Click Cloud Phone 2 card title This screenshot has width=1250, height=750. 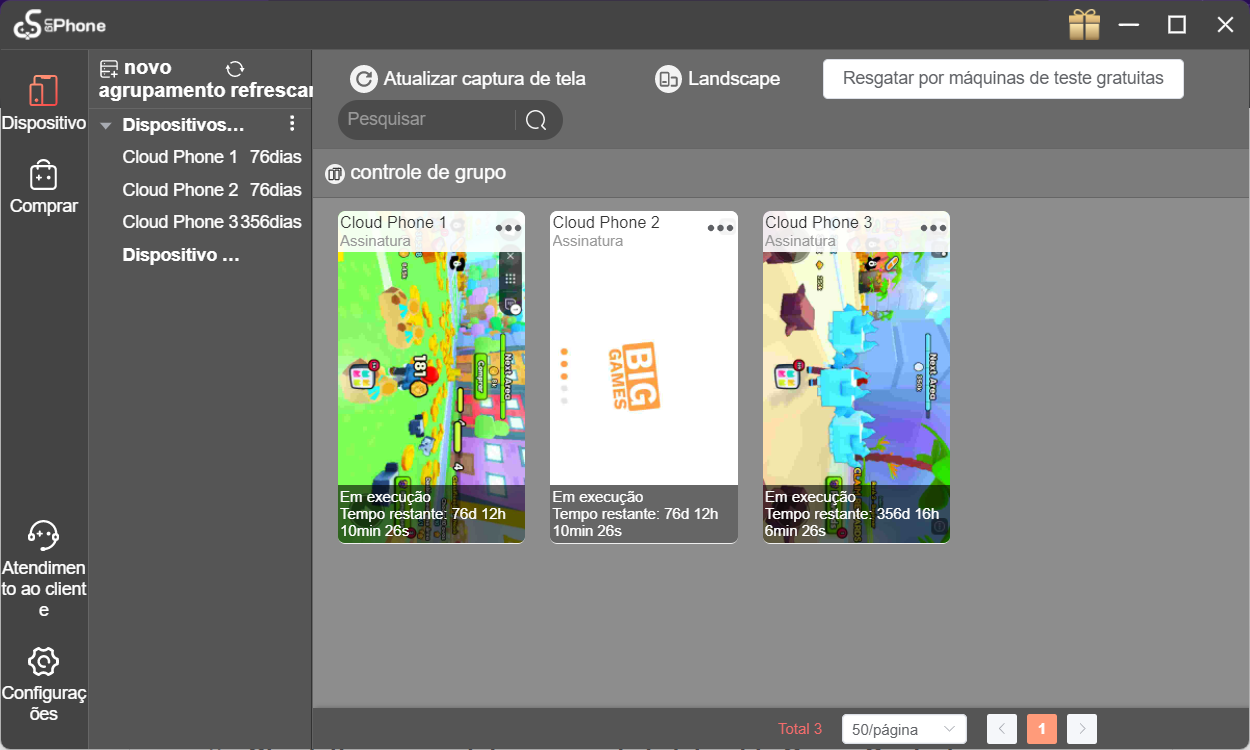(x=606, y=222)
